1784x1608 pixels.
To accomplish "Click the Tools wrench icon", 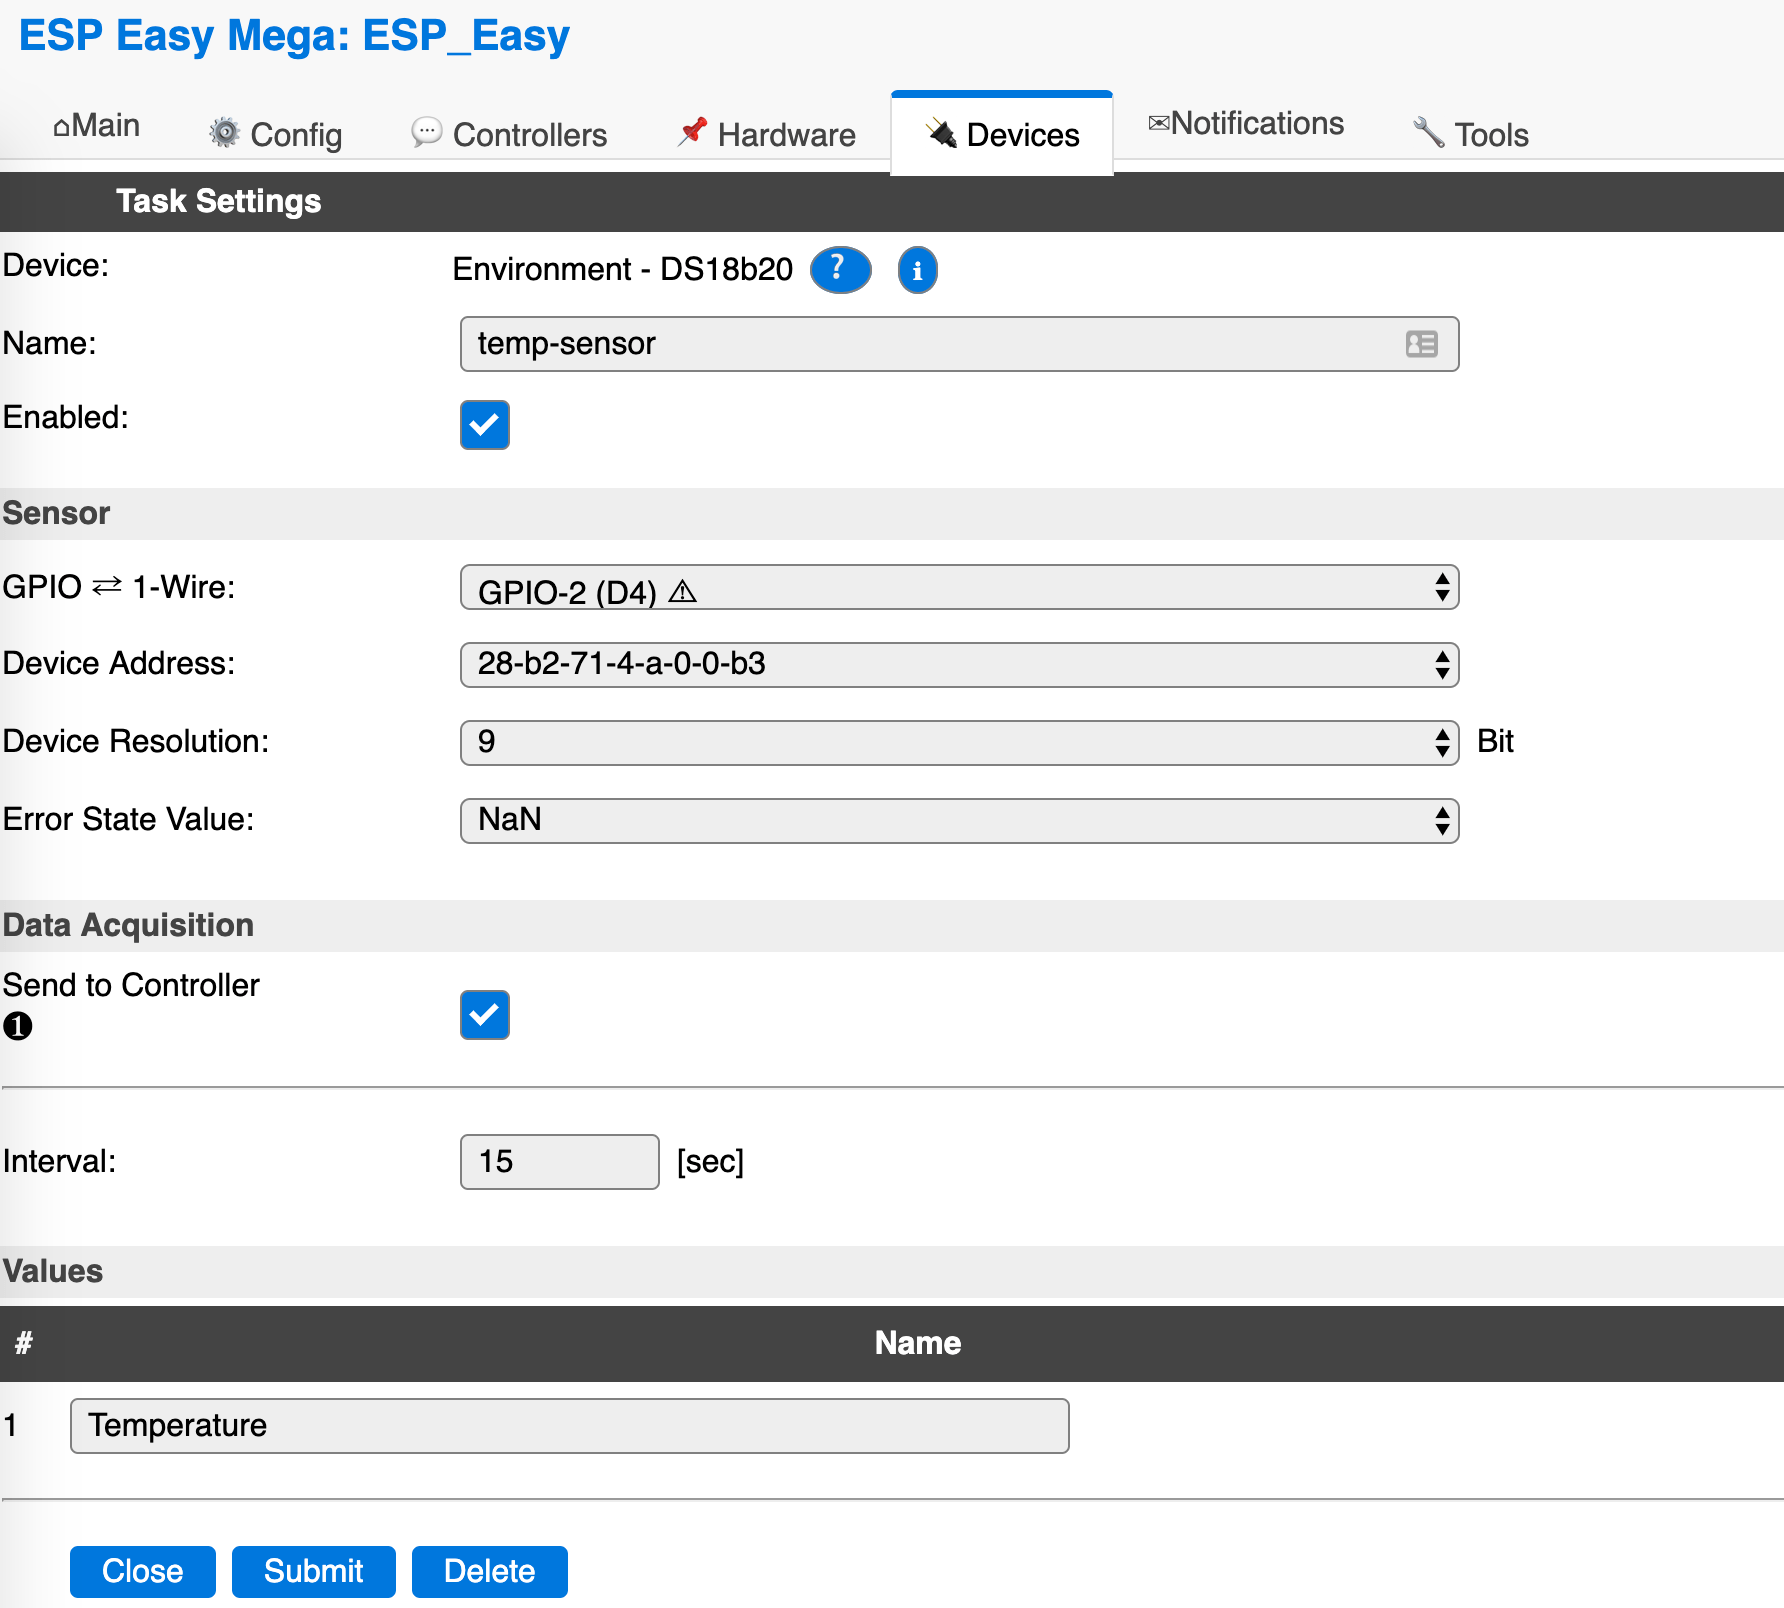I will tap(1426, 131).
